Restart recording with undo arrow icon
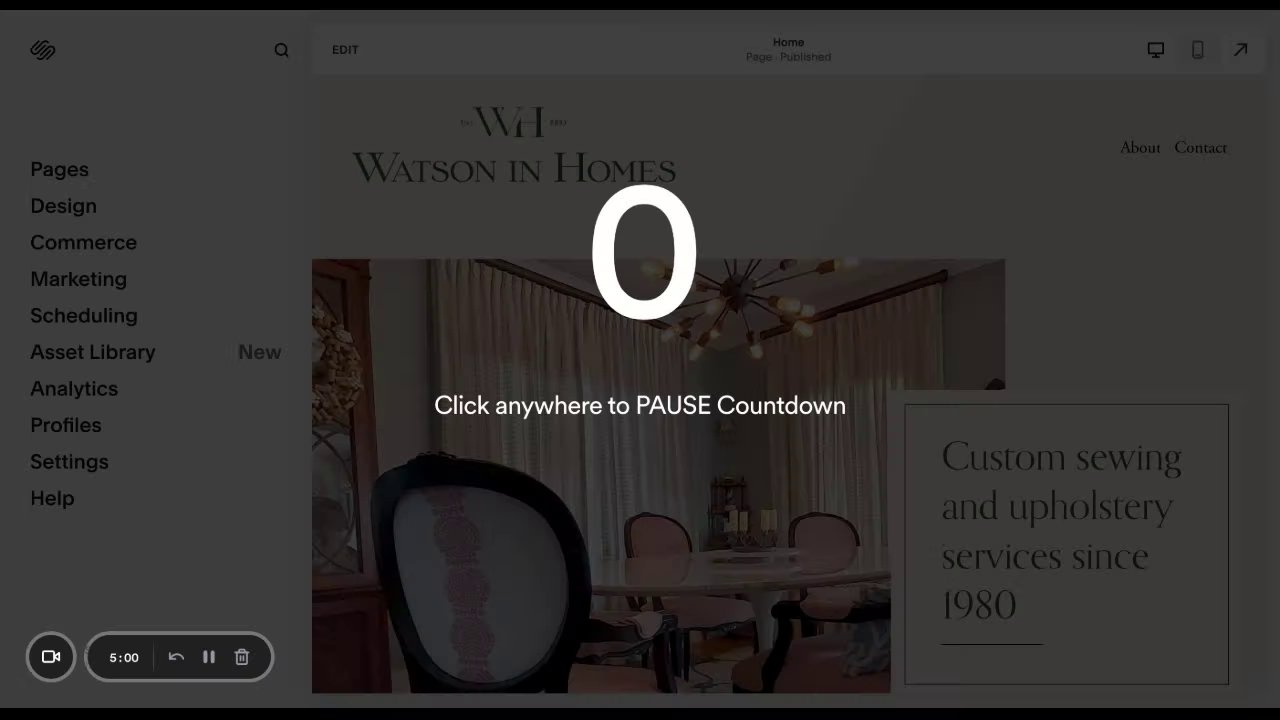The height and width of the screenshot is (720, 1280). click(x=176, y=657)
